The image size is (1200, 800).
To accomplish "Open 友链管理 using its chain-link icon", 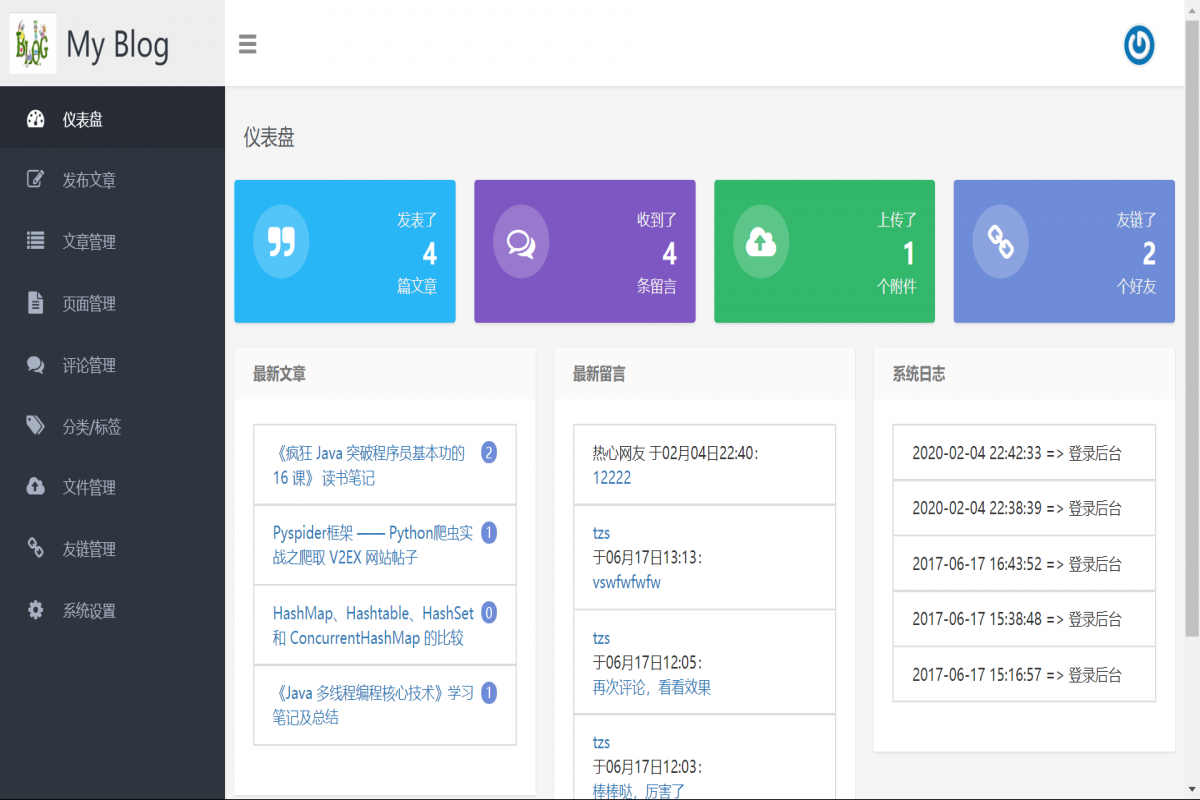I will coord(36,548).
